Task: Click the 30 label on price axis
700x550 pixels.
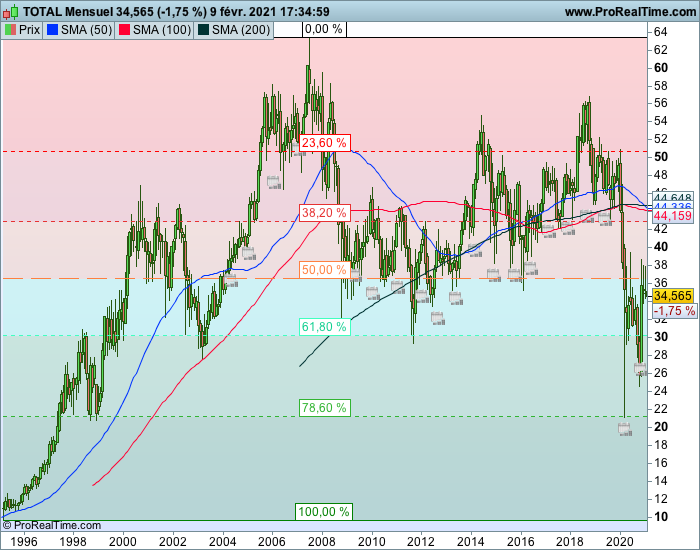Action: tap(661, 337)
